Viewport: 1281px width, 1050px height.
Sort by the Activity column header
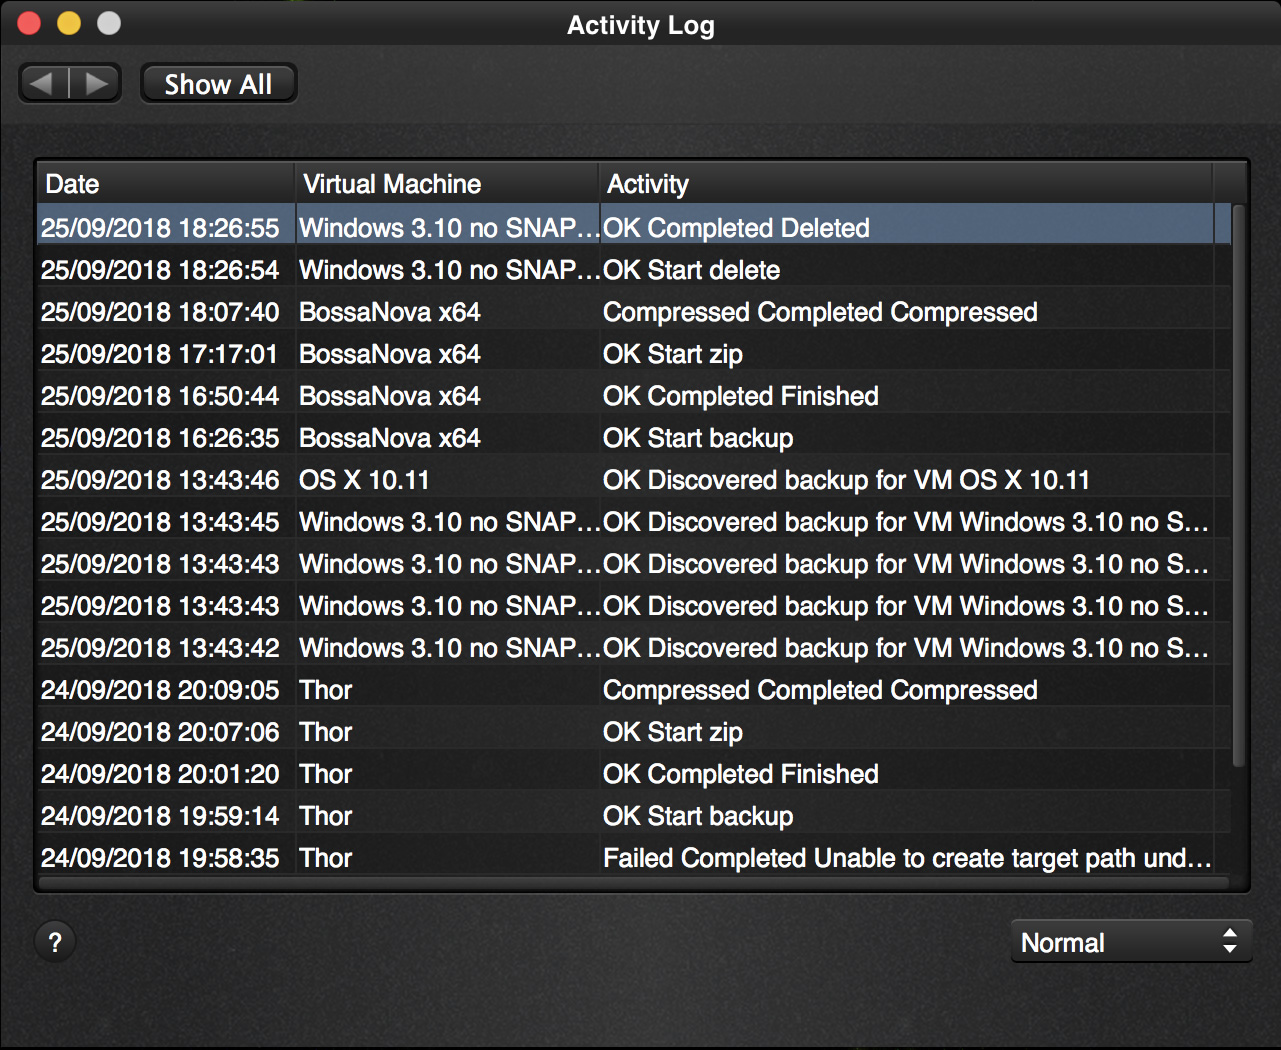pos(906,184)
